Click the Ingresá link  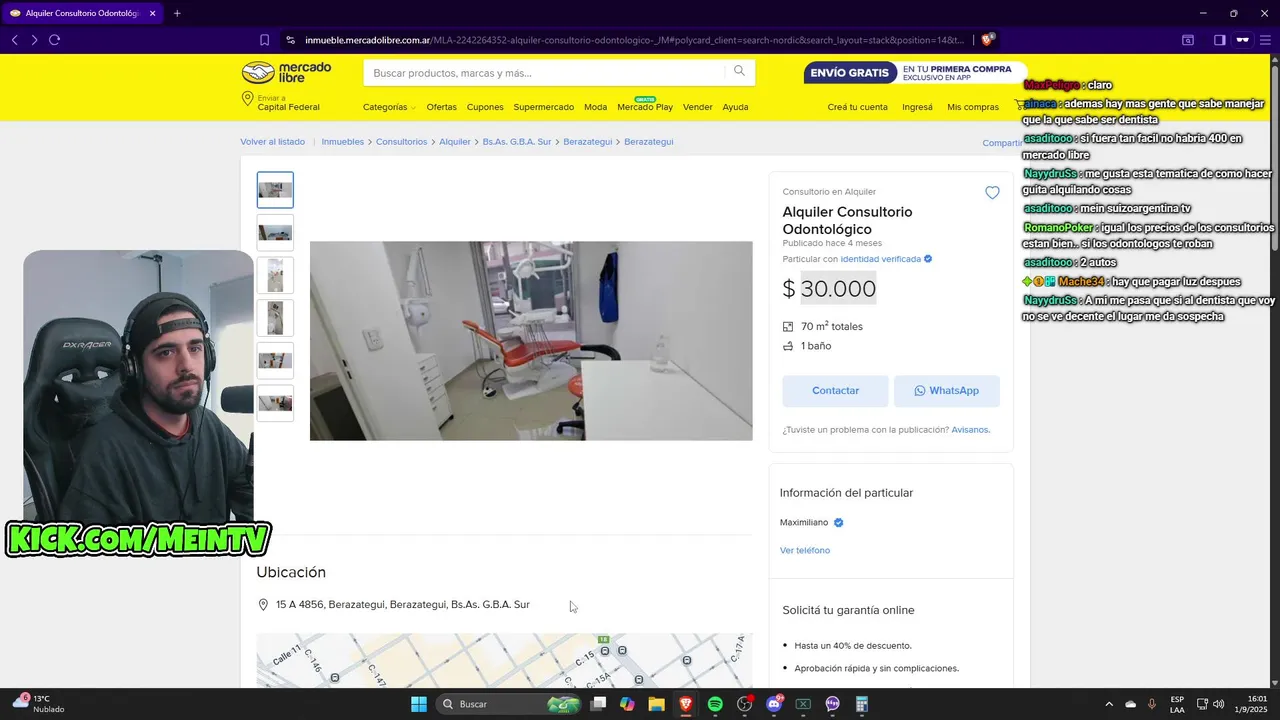[917, 107]
